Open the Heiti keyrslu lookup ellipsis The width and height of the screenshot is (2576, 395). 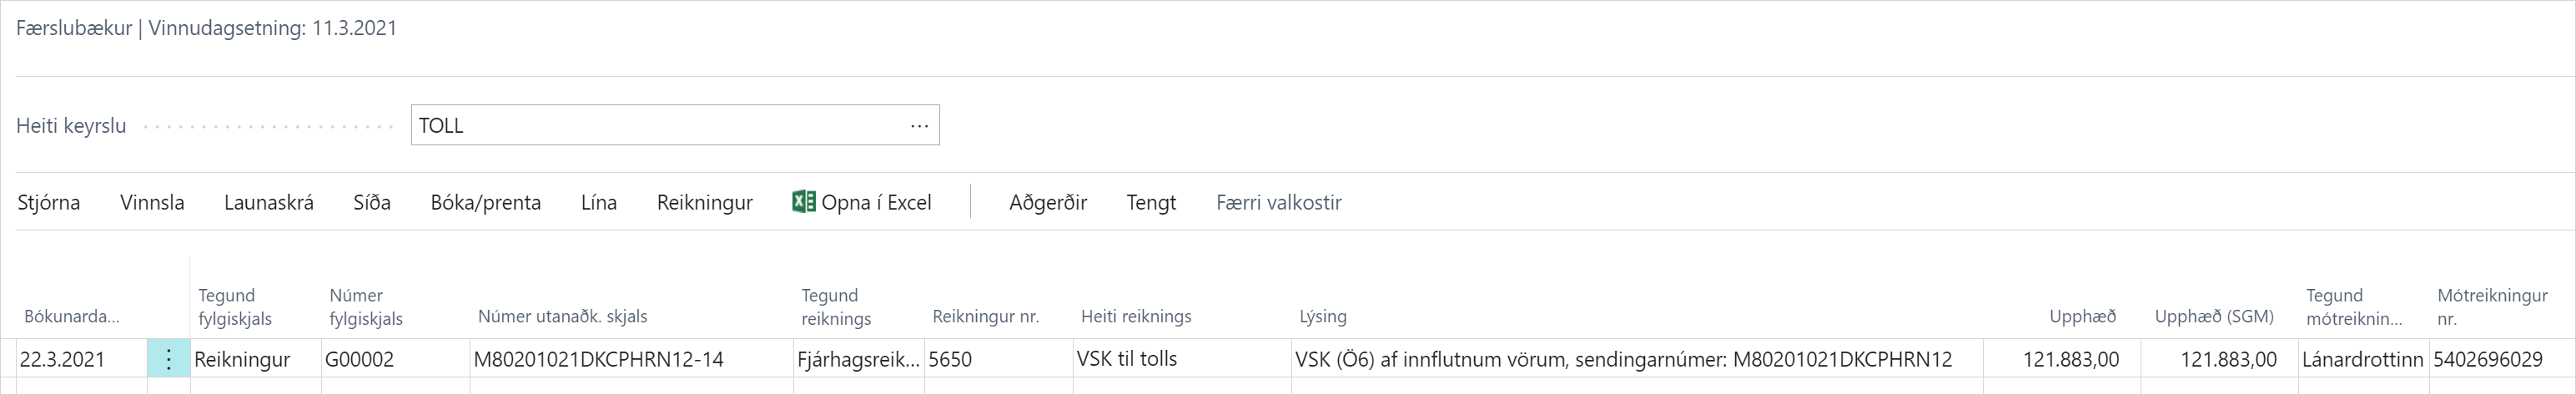(919, 126)
